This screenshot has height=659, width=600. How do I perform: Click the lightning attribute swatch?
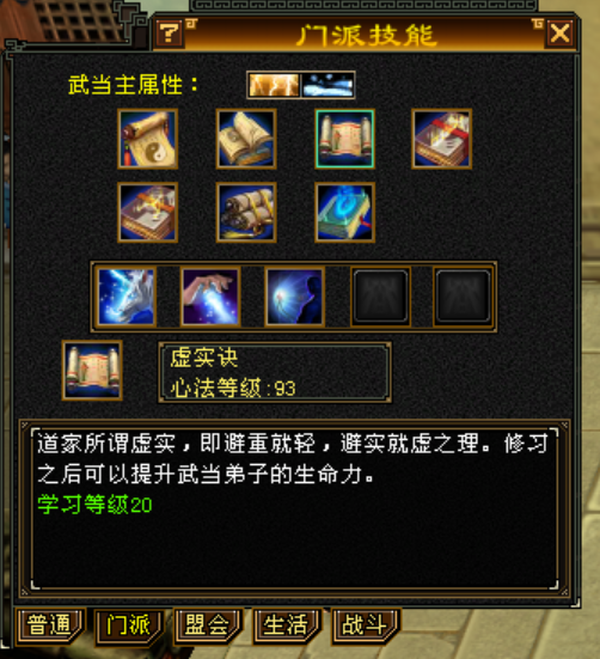274,85
